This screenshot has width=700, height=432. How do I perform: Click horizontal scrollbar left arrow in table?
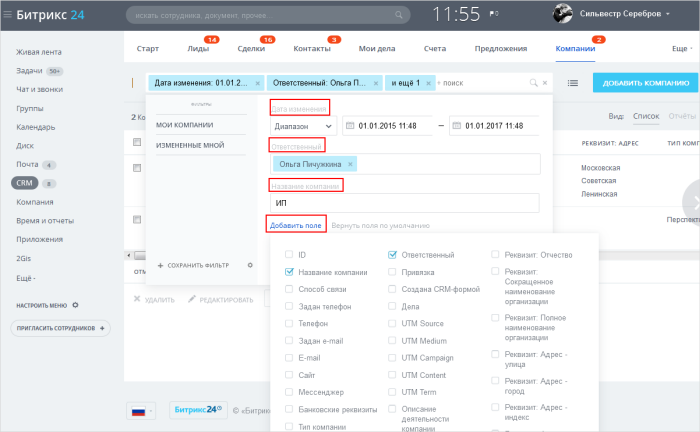click(129, 255)
